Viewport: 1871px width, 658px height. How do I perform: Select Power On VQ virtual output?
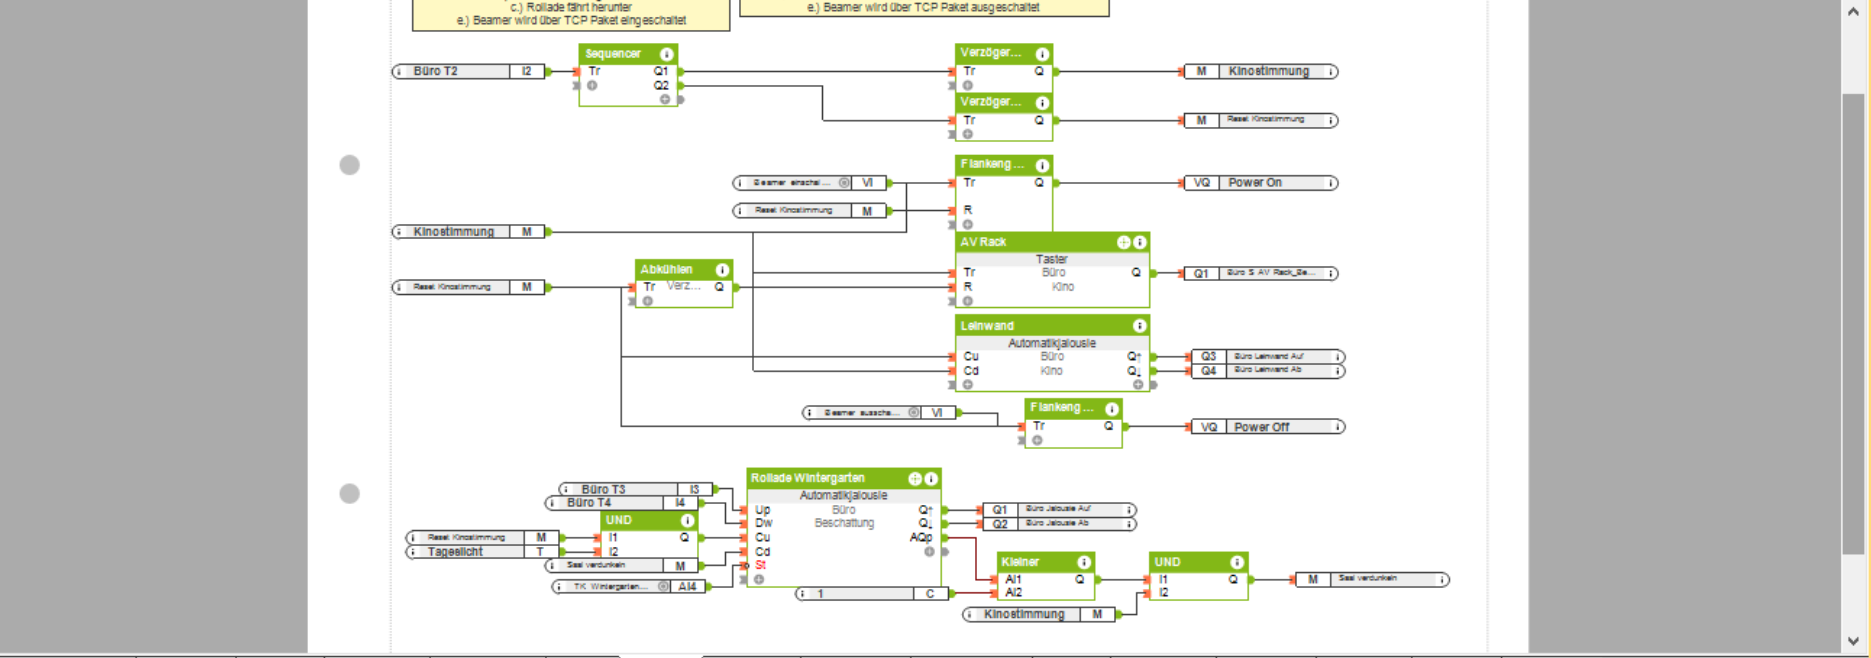pos(1261,183)
